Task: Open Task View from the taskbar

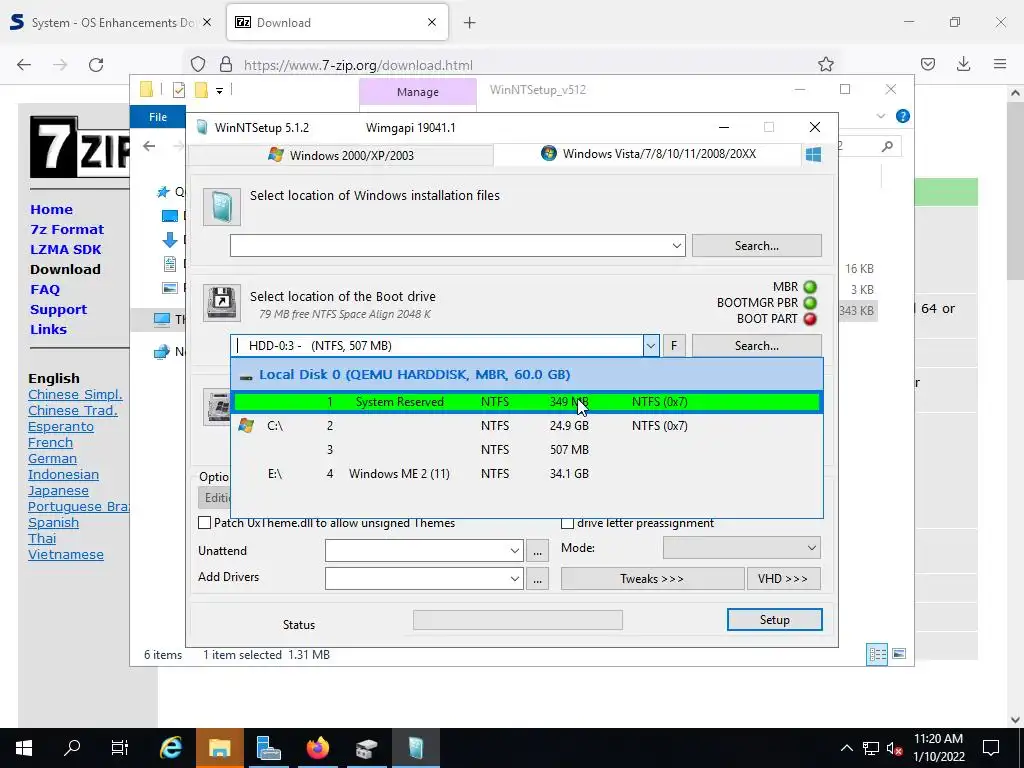Action: pyautogui.click(x=120, y=748)
